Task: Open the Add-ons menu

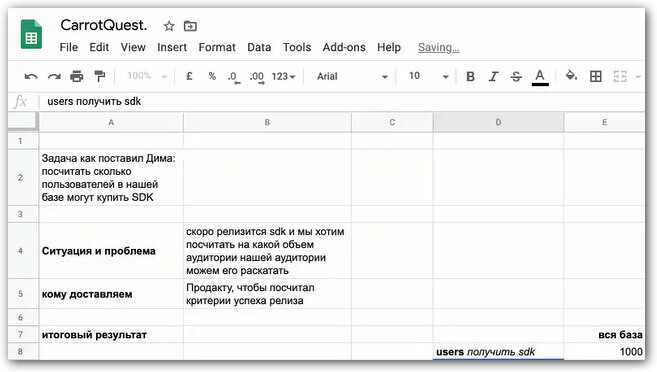Action: coord(344,47)
